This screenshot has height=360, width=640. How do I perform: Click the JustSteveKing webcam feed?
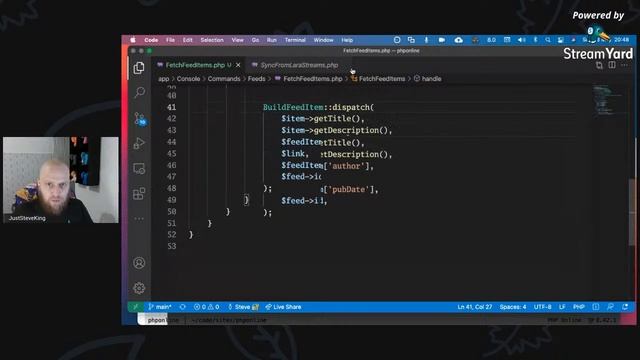[x=61, y=180]
